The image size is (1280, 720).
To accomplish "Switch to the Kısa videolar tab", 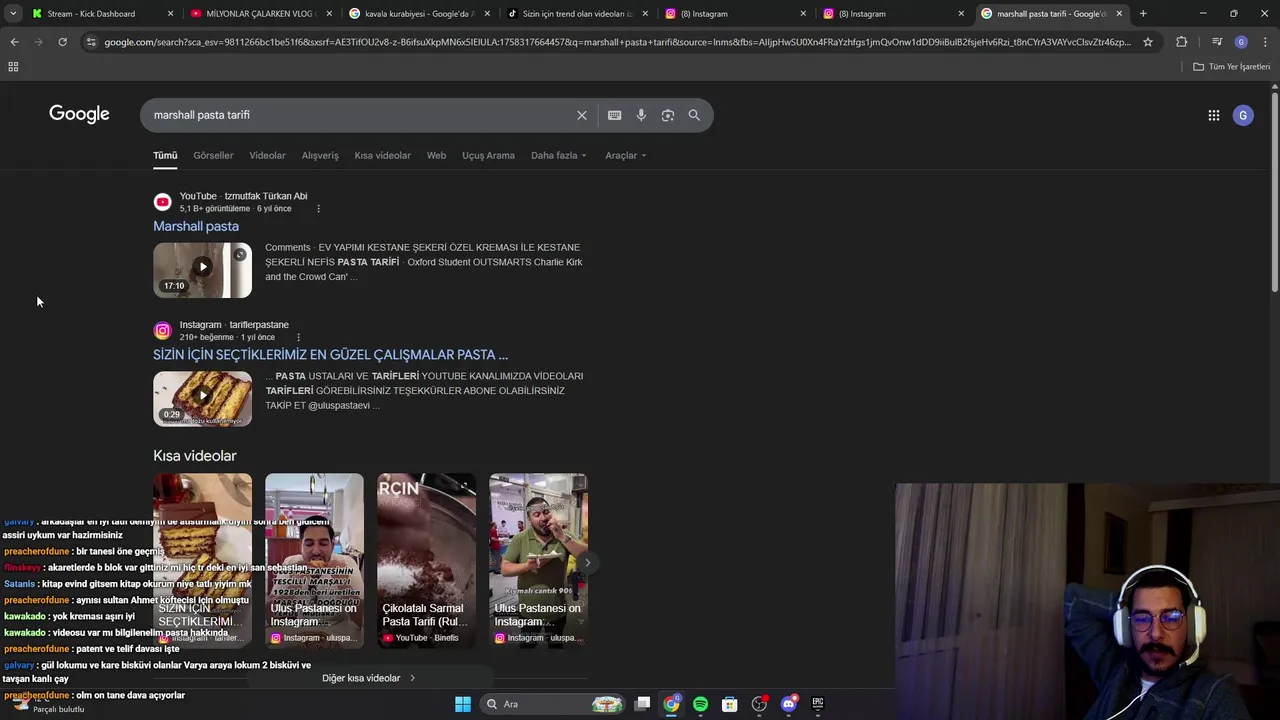I will pos(382,156).
